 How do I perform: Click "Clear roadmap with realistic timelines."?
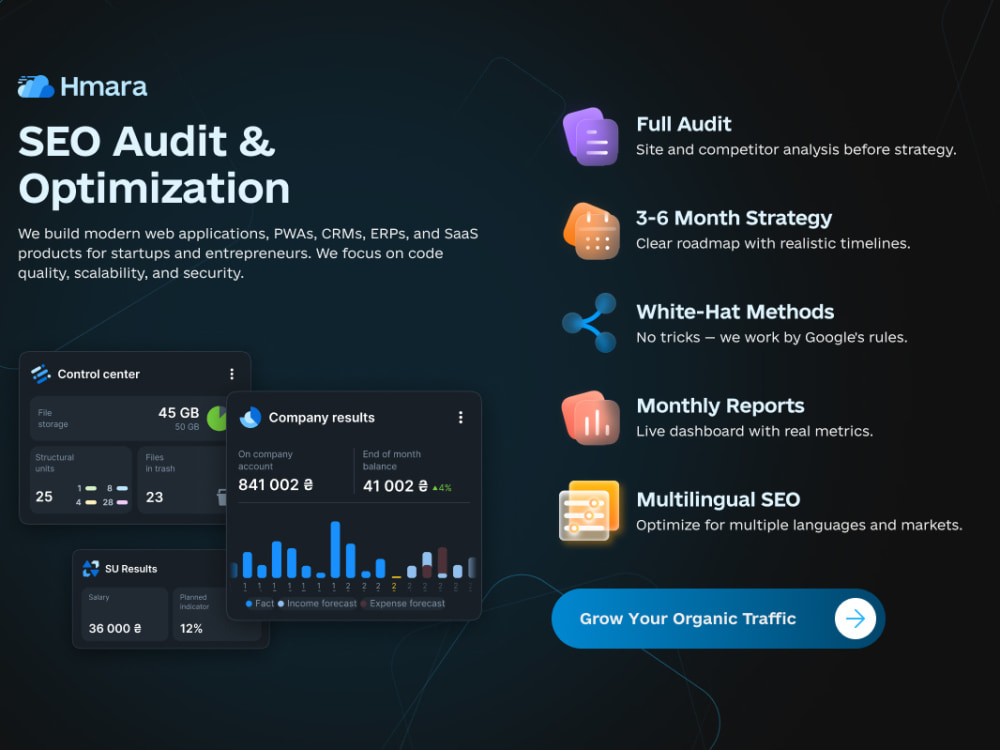[773, 244]
